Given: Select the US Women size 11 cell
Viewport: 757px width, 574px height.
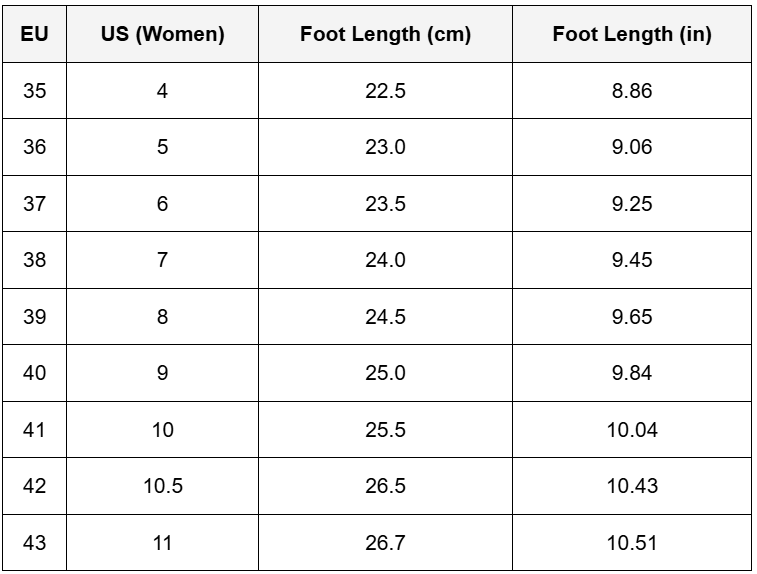Looking at the screenshot, I should pyautogui.click(x=162, y=543).
